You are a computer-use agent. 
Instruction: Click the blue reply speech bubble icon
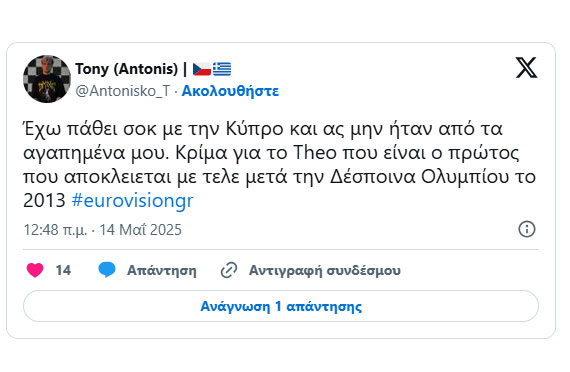[107, 270]
